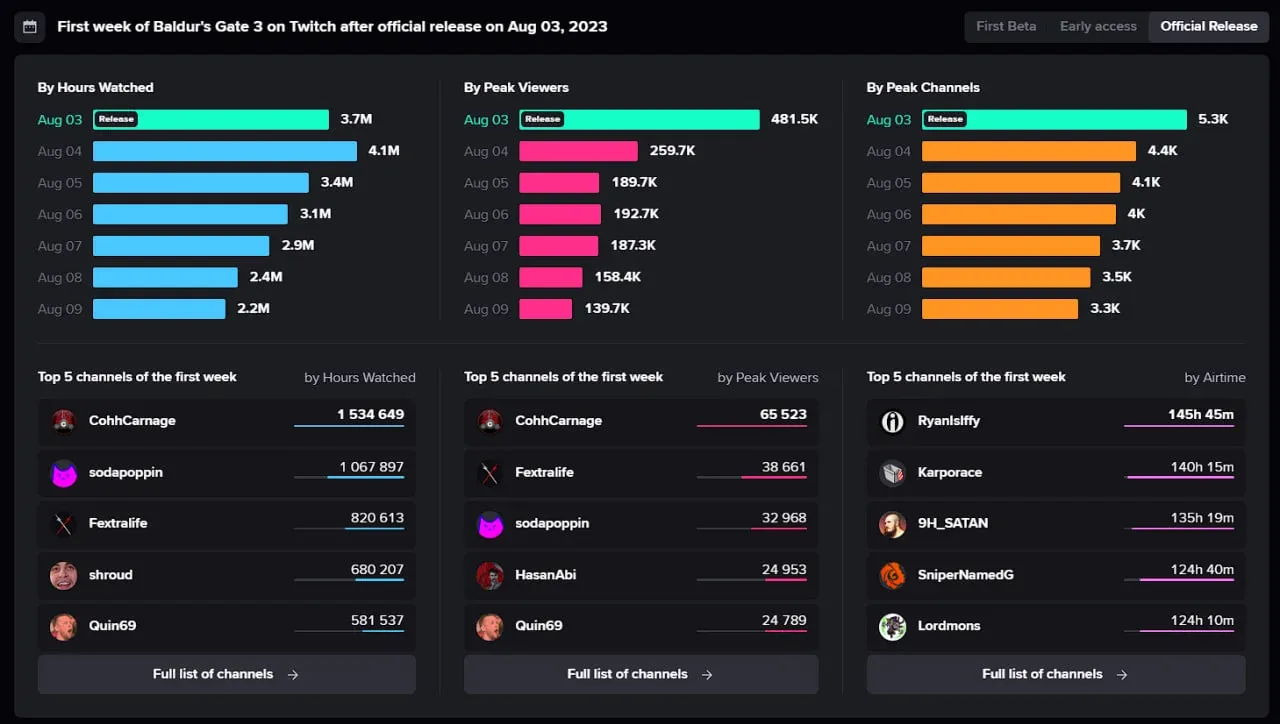The width and height of the screenshot is (1280, 724).
Task: Click the Lordmons channel avatar
Action: click(x=892, y=626)
